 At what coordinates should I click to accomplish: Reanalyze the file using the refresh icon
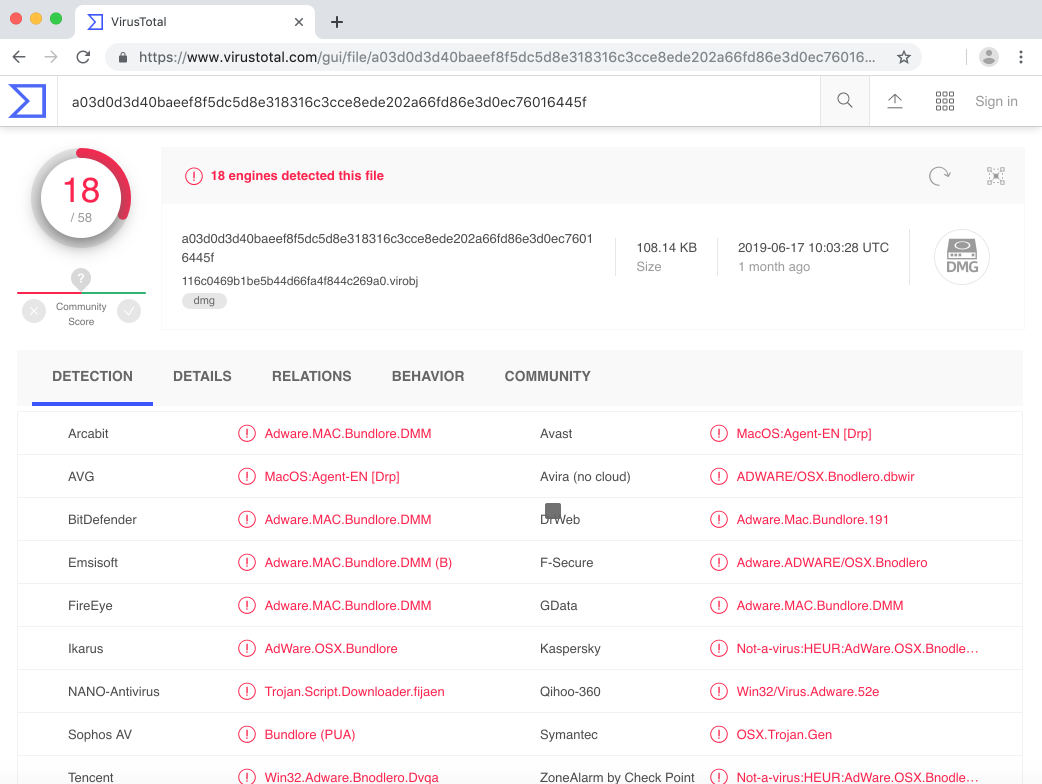coord(938,175)
